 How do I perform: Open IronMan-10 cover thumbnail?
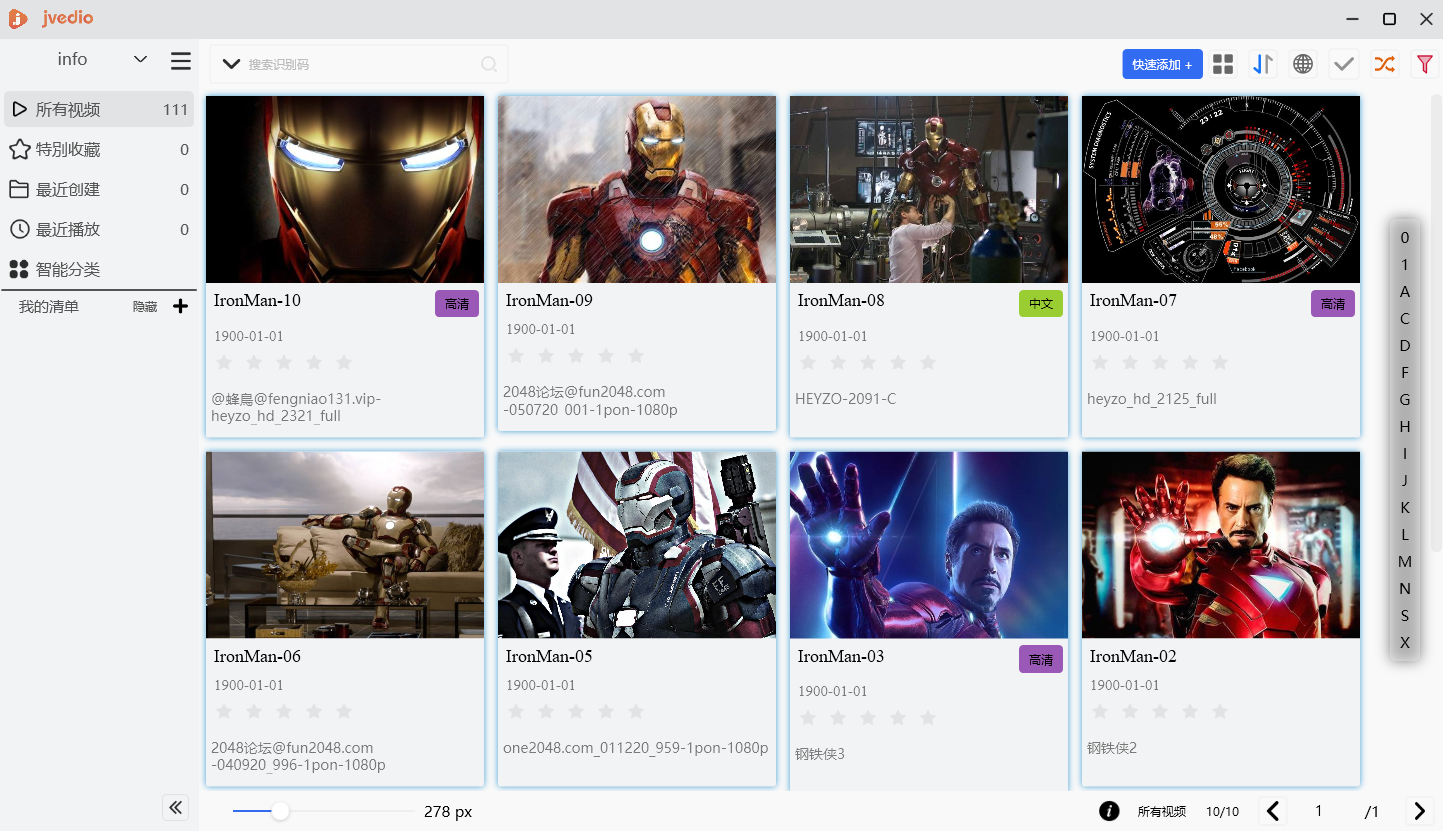click(345, 189)
